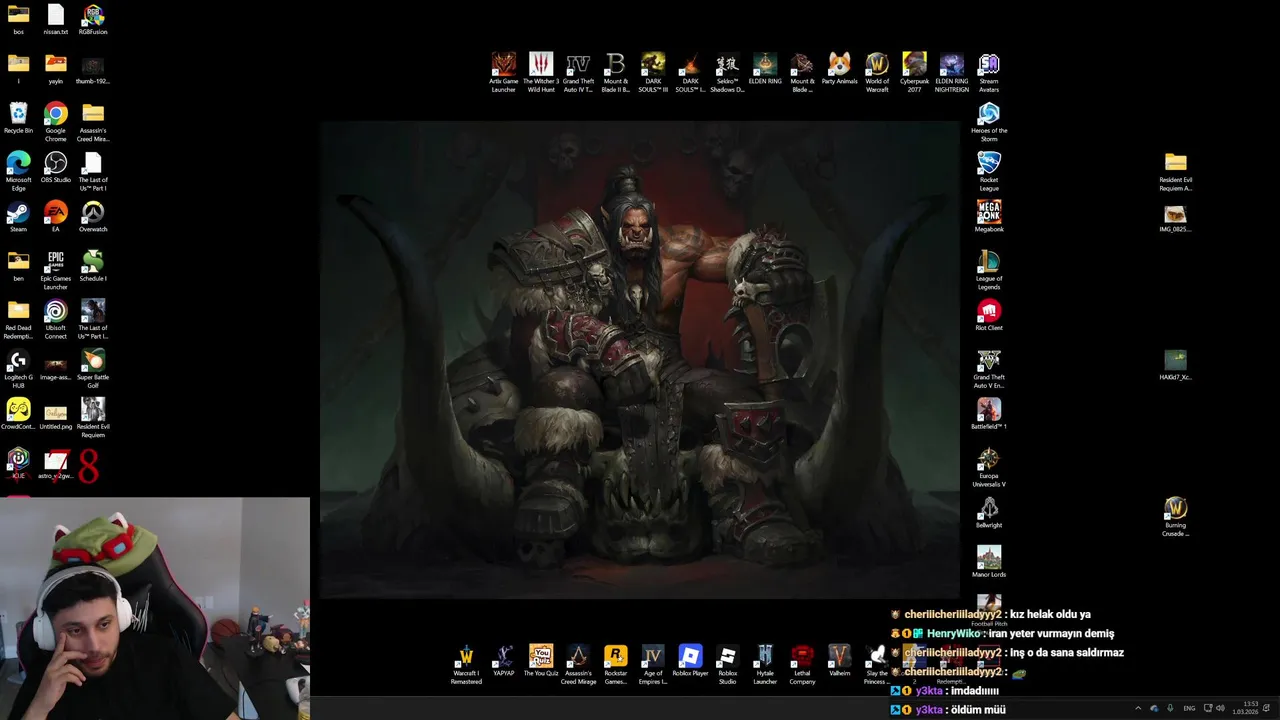Switch the ENG input language indicator
1280x720 pixels.
tap(1189, 708)
